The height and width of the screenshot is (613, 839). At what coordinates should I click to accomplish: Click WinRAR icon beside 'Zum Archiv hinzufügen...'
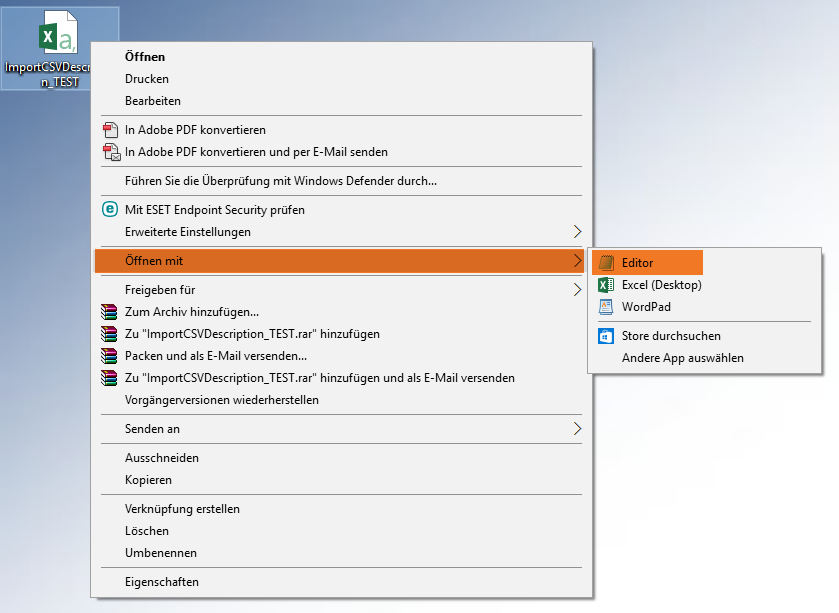(x=109, y=312)
